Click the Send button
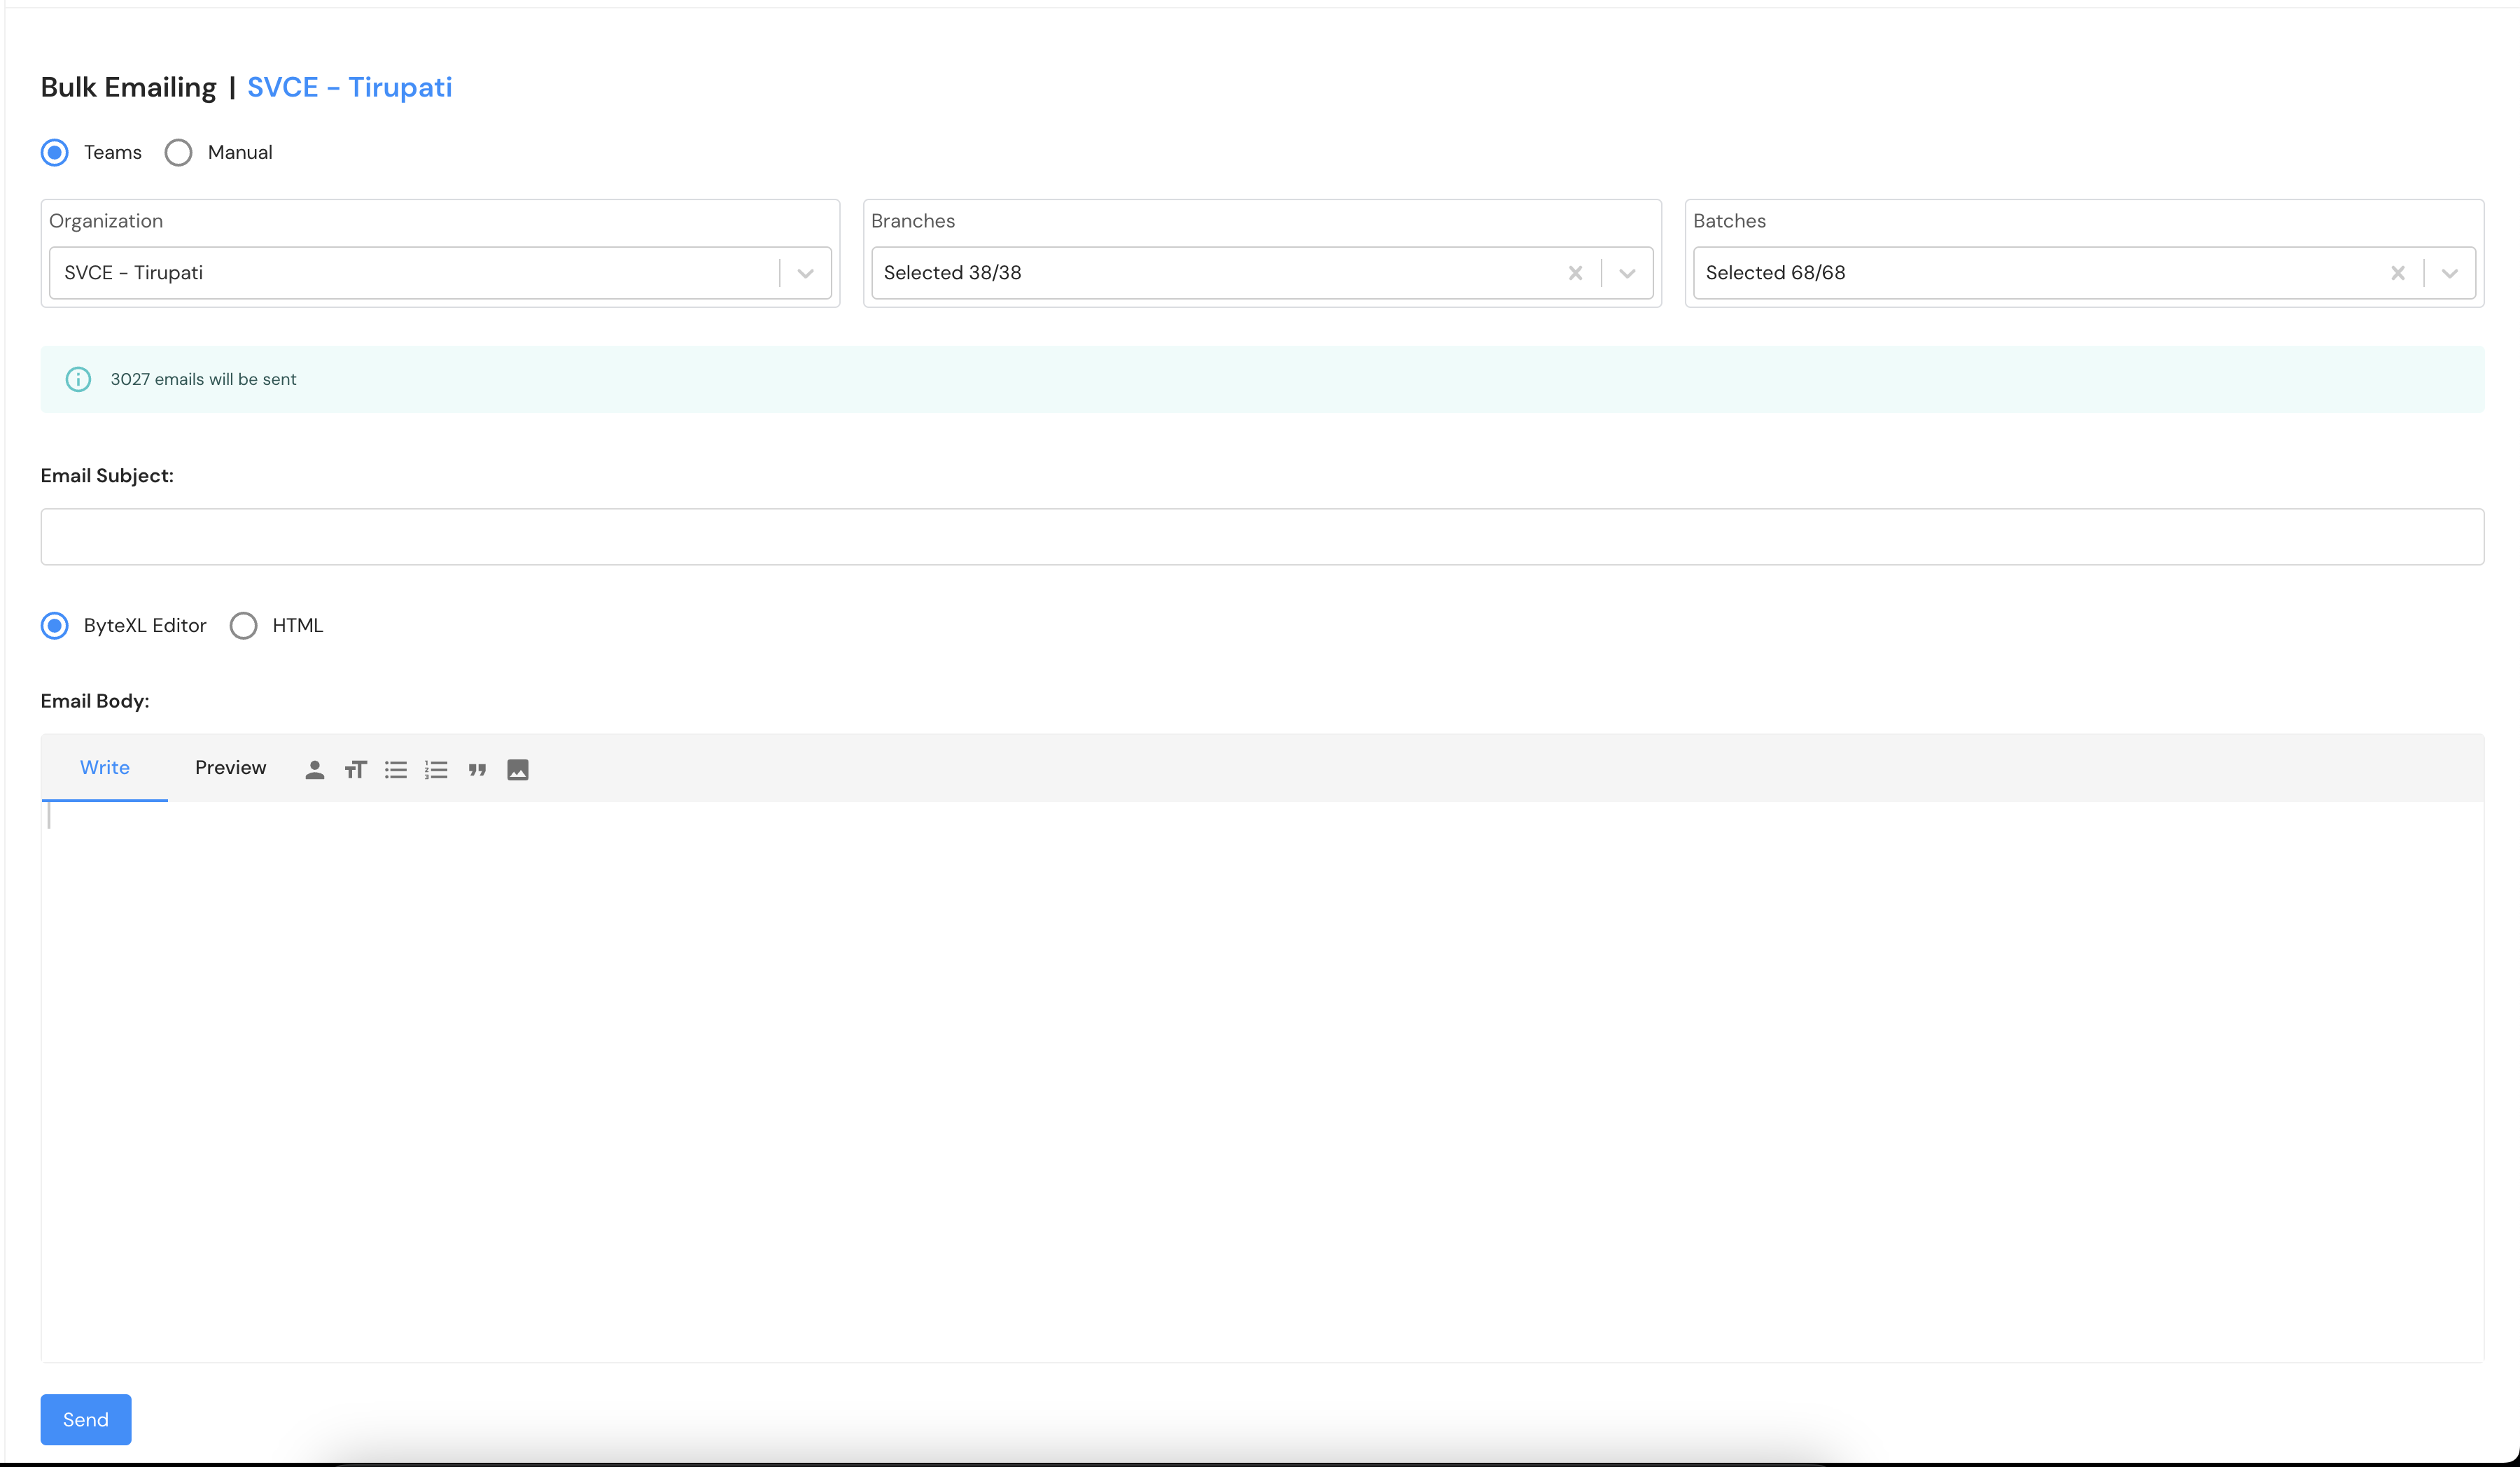Viewport: 2520px width, 1467px height. [86, 1419]
